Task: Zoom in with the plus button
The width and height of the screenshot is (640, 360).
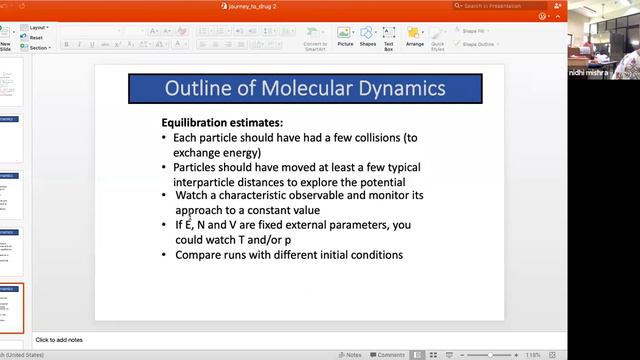Action: tap(516, 355)
